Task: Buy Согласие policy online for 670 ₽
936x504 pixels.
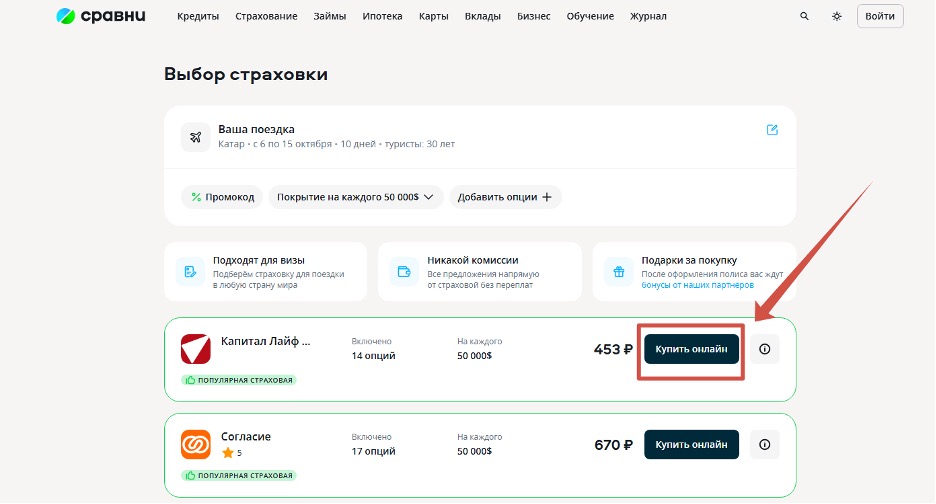Action: click(x=691, y=445)
